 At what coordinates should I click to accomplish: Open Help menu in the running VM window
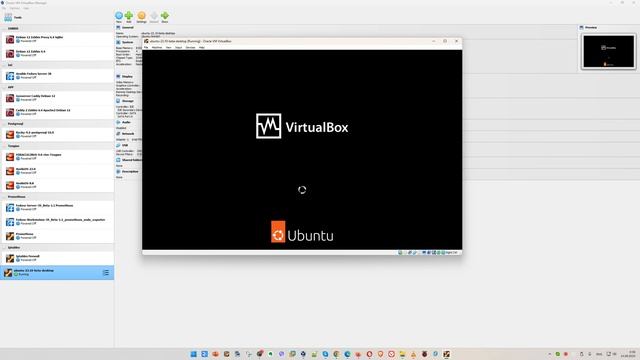pos(202,47)
